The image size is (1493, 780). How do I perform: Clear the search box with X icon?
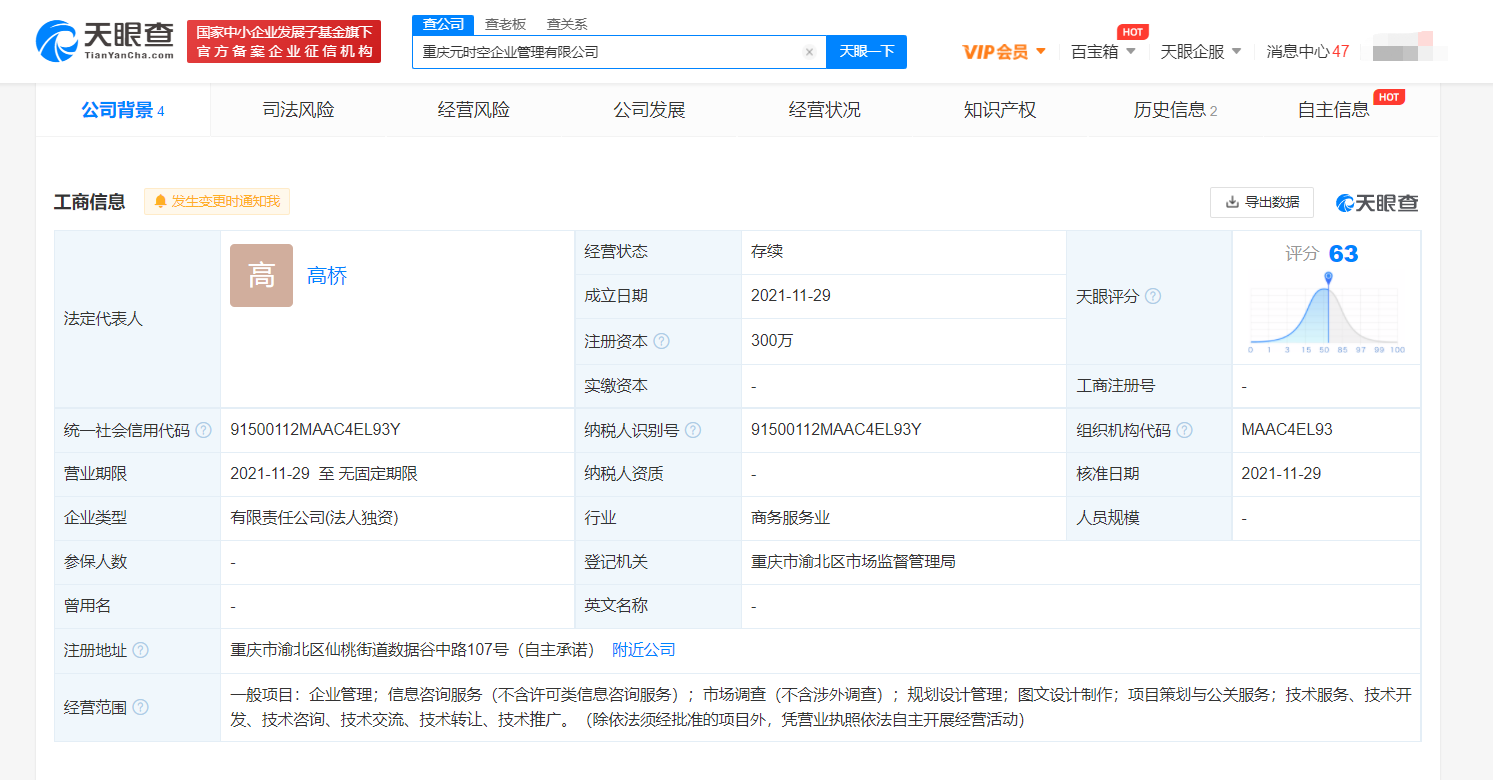809,52
